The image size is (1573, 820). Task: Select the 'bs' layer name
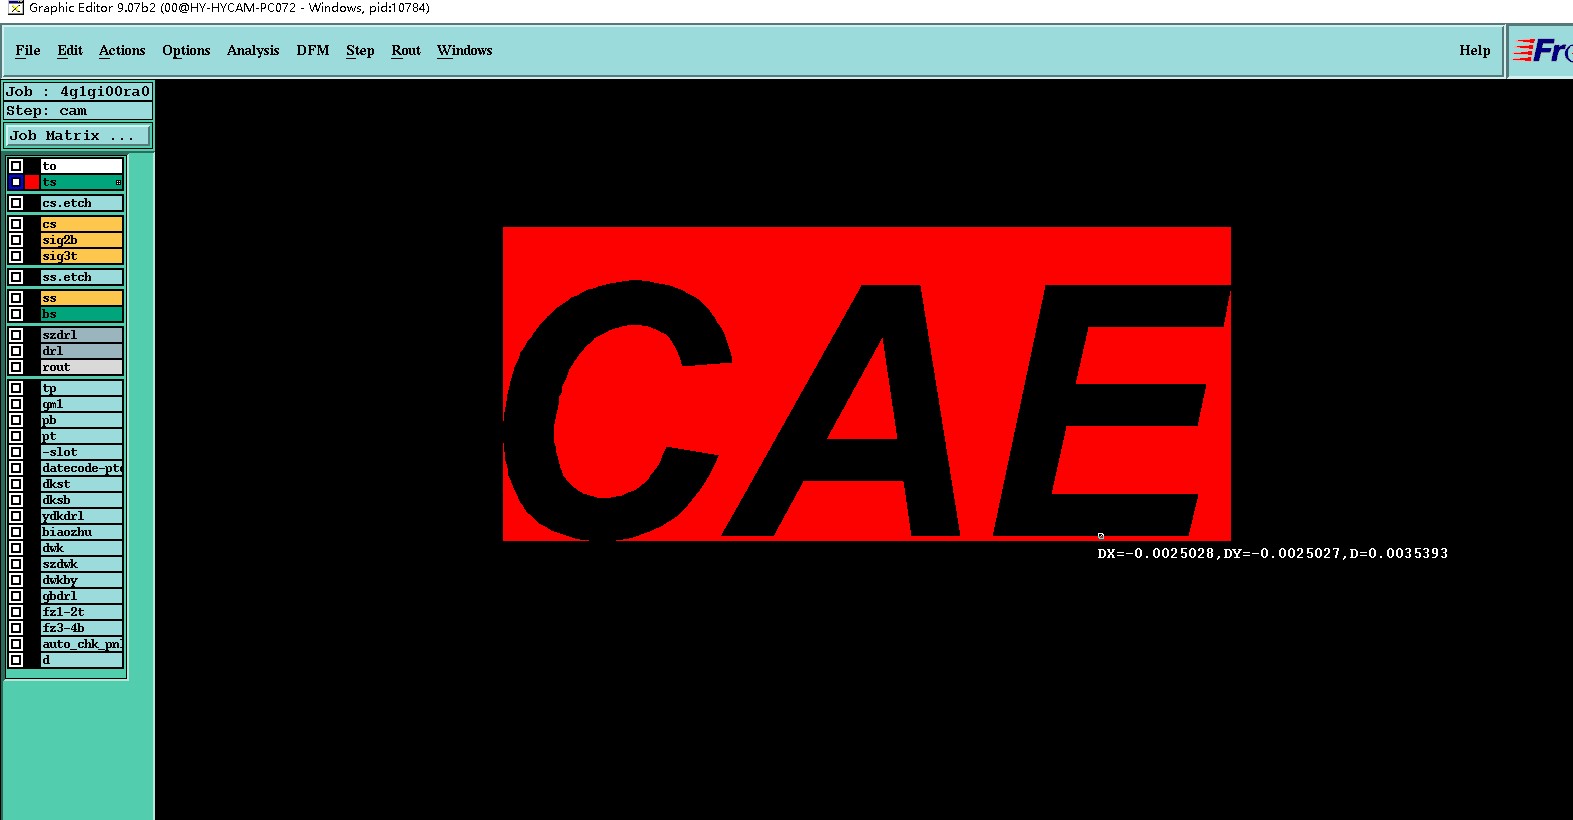[x=82, y=314]
